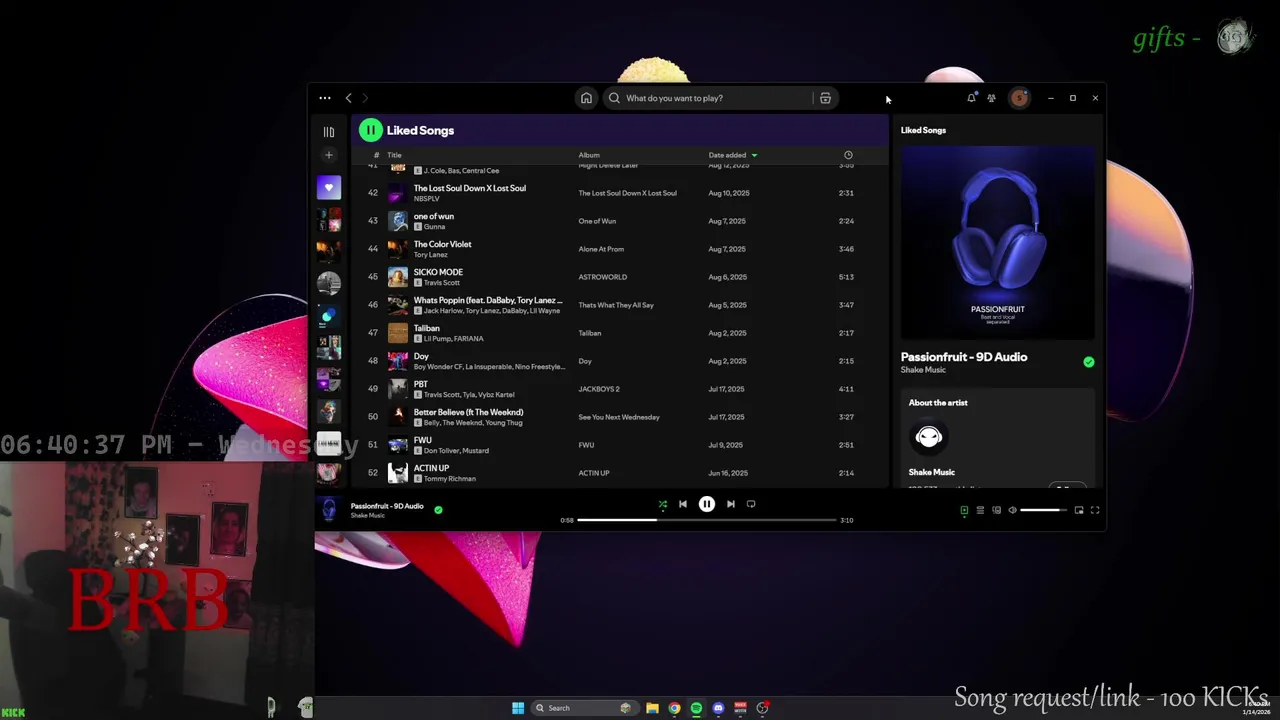The image size is (1280, 720).
Task: Skip to previous track
Action: click(683, 505)
